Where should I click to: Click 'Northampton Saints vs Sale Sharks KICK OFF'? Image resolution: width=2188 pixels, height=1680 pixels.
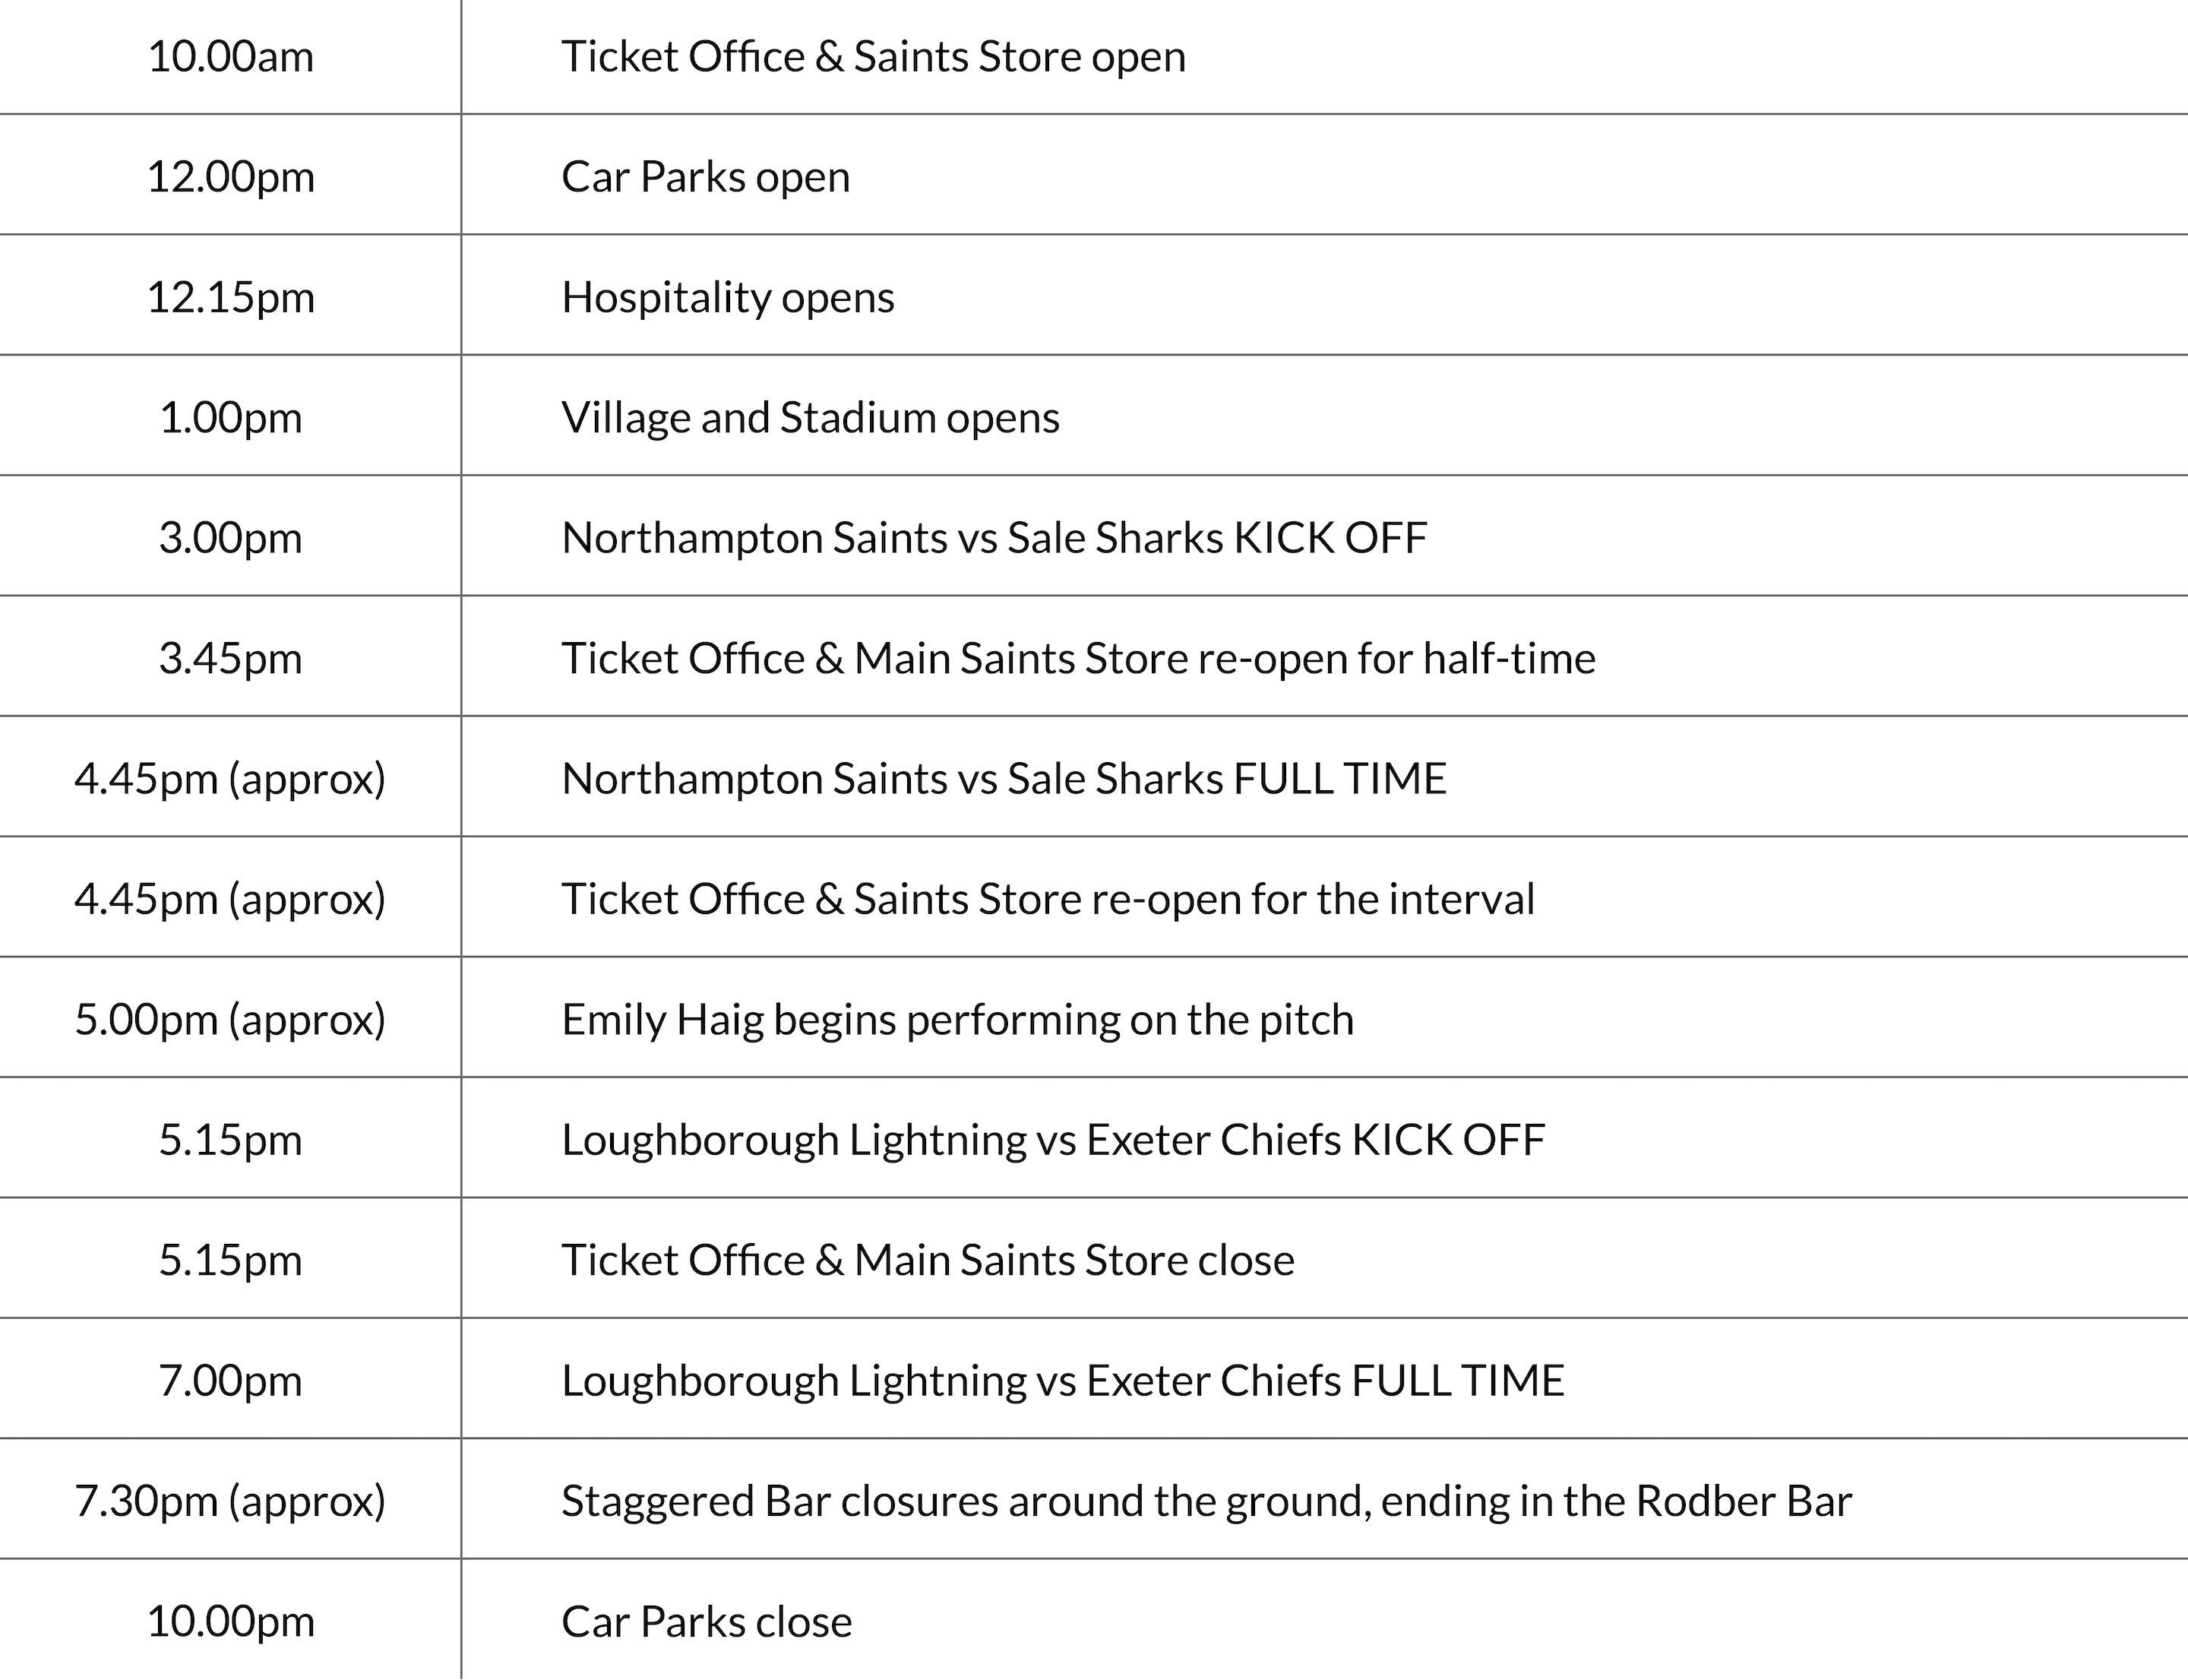(x=994, y=538)
